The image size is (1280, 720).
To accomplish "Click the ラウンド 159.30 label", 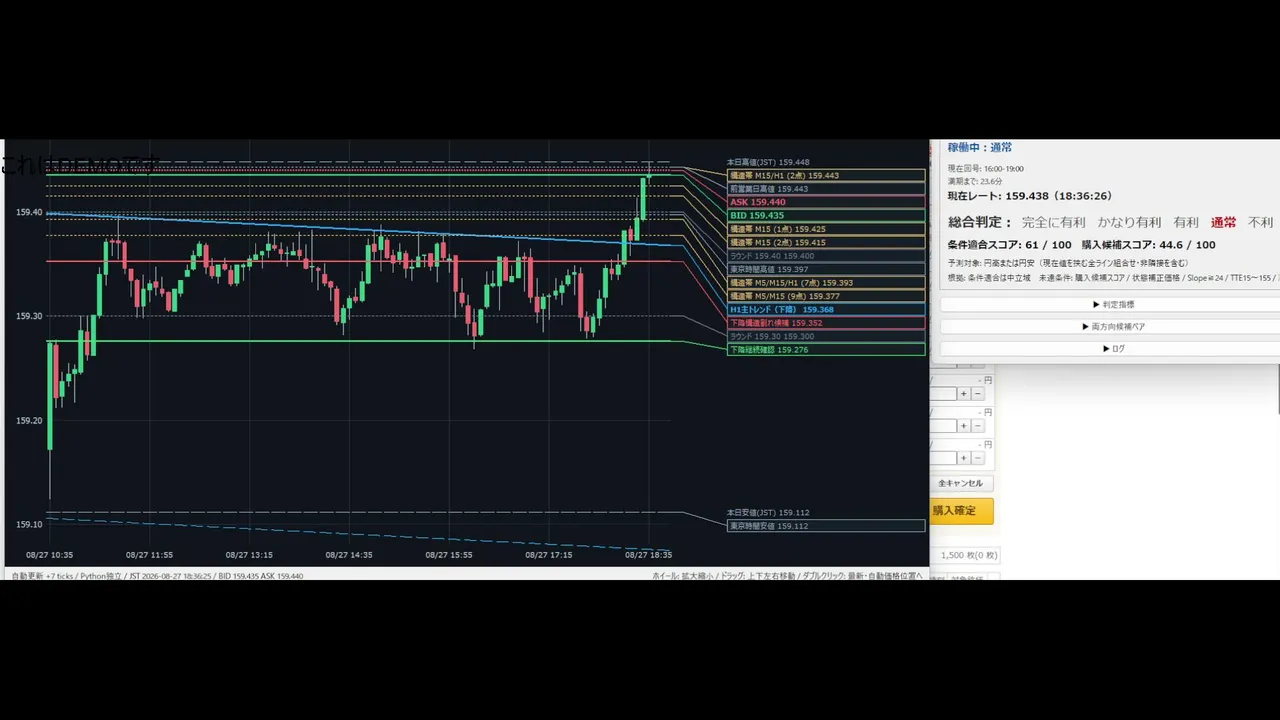I will (x=826, y=336).
